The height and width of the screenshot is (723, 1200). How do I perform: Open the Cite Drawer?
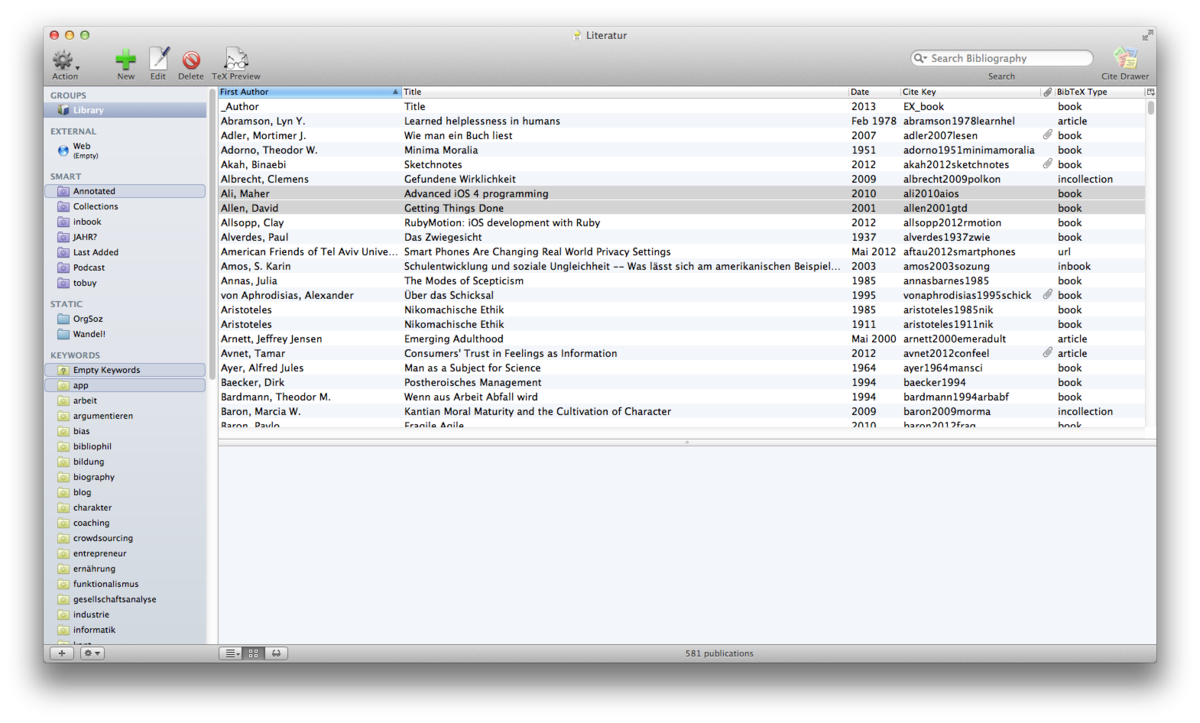(x=1124, y=60)
